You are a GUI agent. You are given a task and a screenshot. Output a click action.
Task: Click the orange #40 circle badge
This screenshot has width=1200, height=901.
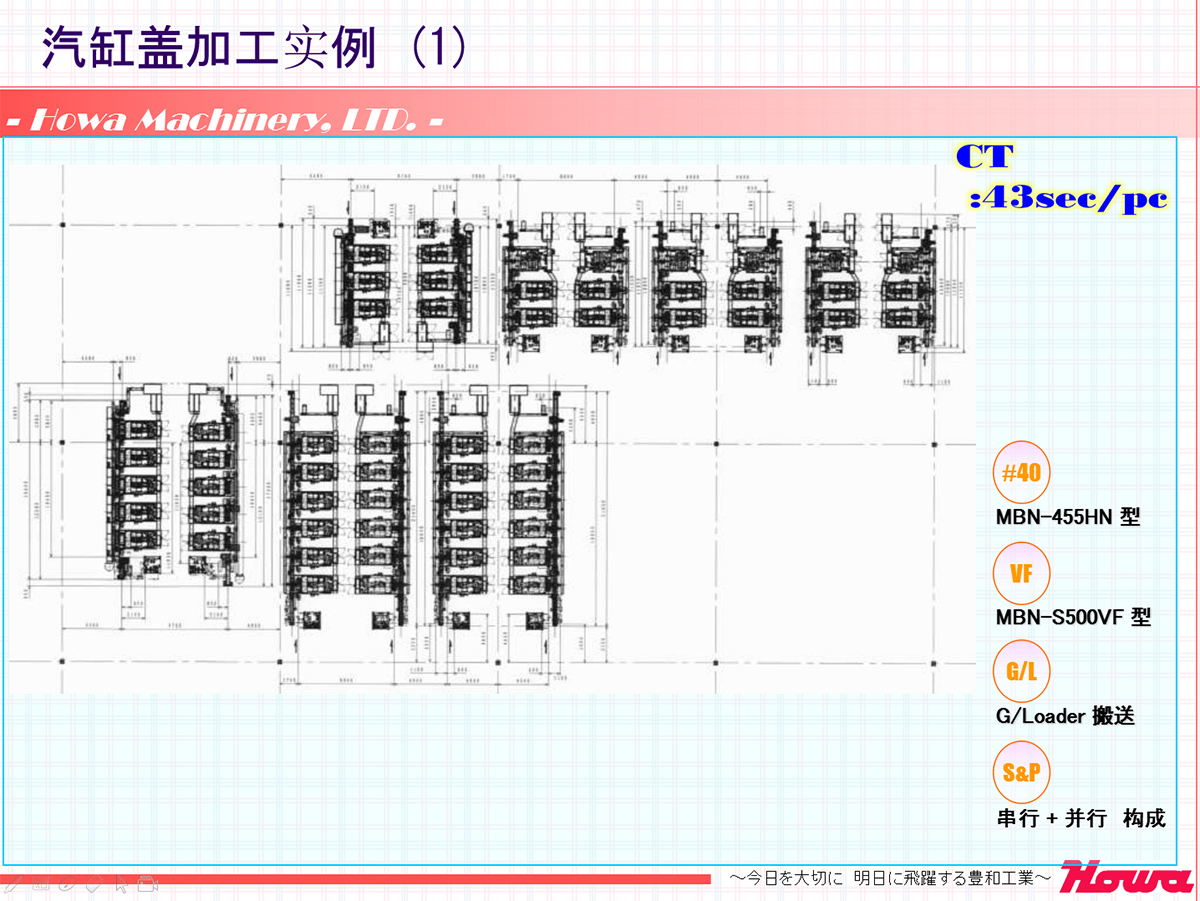[x=1022, y=473]
